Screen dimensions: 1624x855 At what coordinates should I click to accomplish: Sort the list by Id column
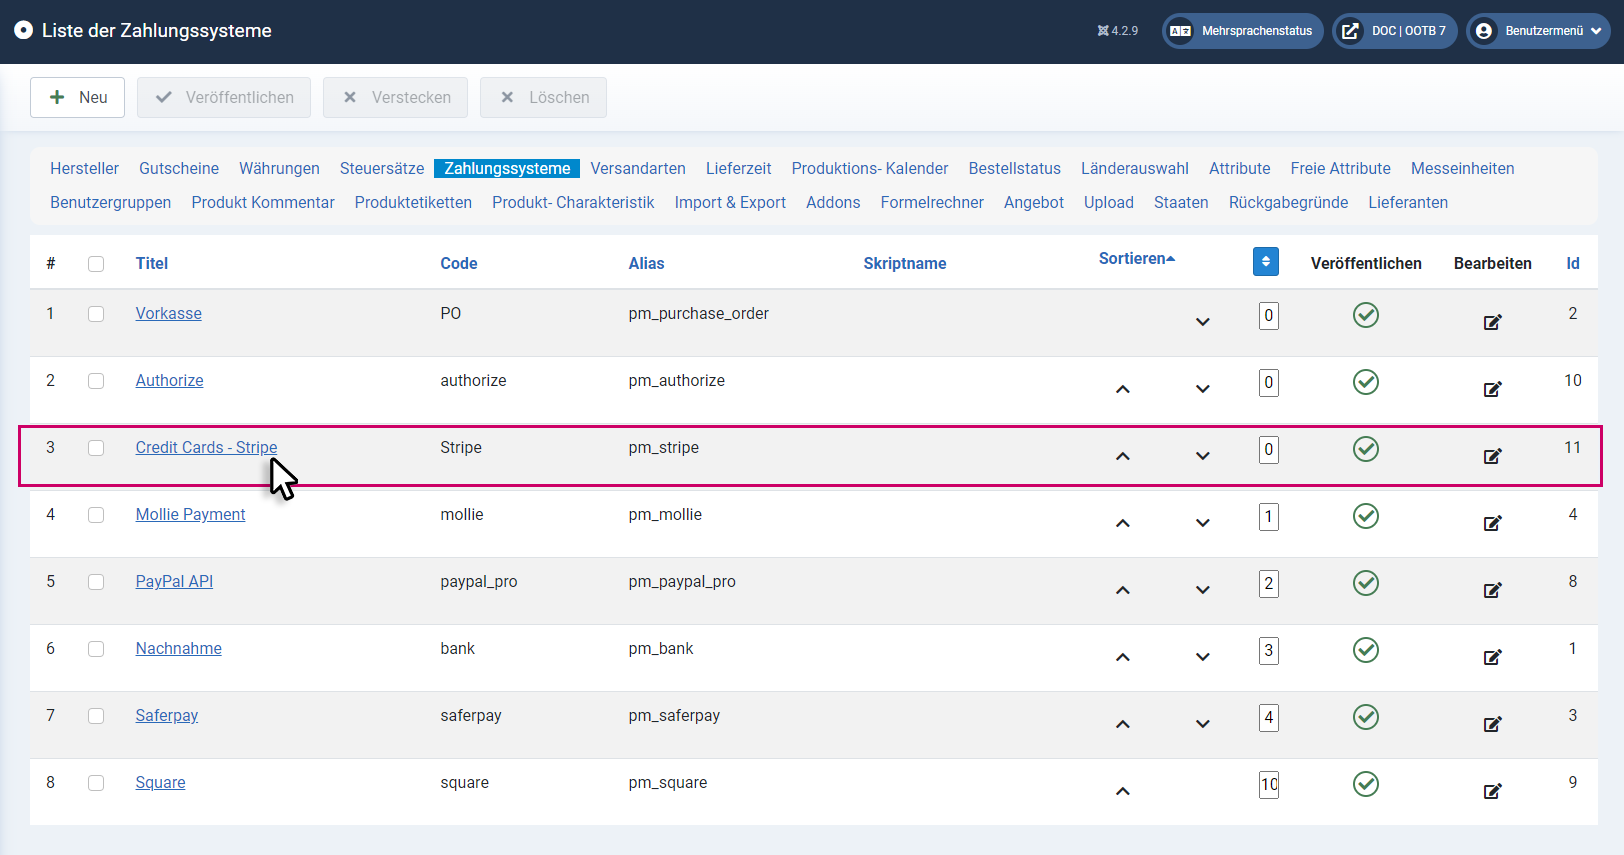[x=1573, y=263]
